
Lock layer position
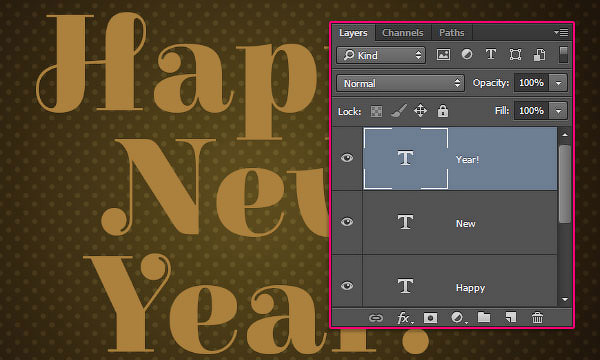pyautogui.click(x=420, y=111)
